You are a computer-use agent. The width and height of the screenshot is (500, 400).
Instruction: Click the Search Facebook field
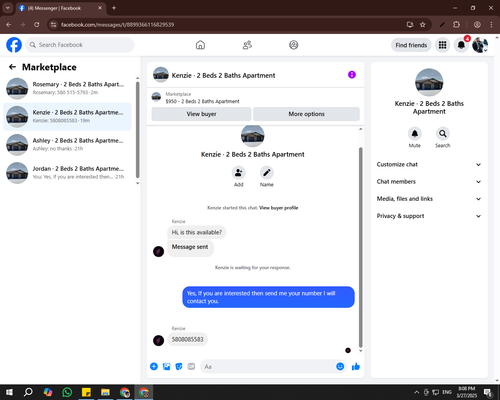[80, 45]
